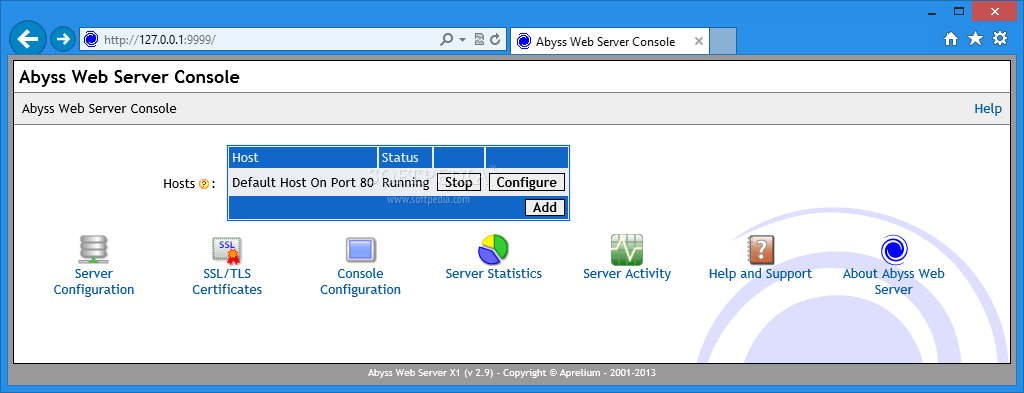
Task: Open the Server Statistics pie chart icon
Action: (x=493, y=249)
